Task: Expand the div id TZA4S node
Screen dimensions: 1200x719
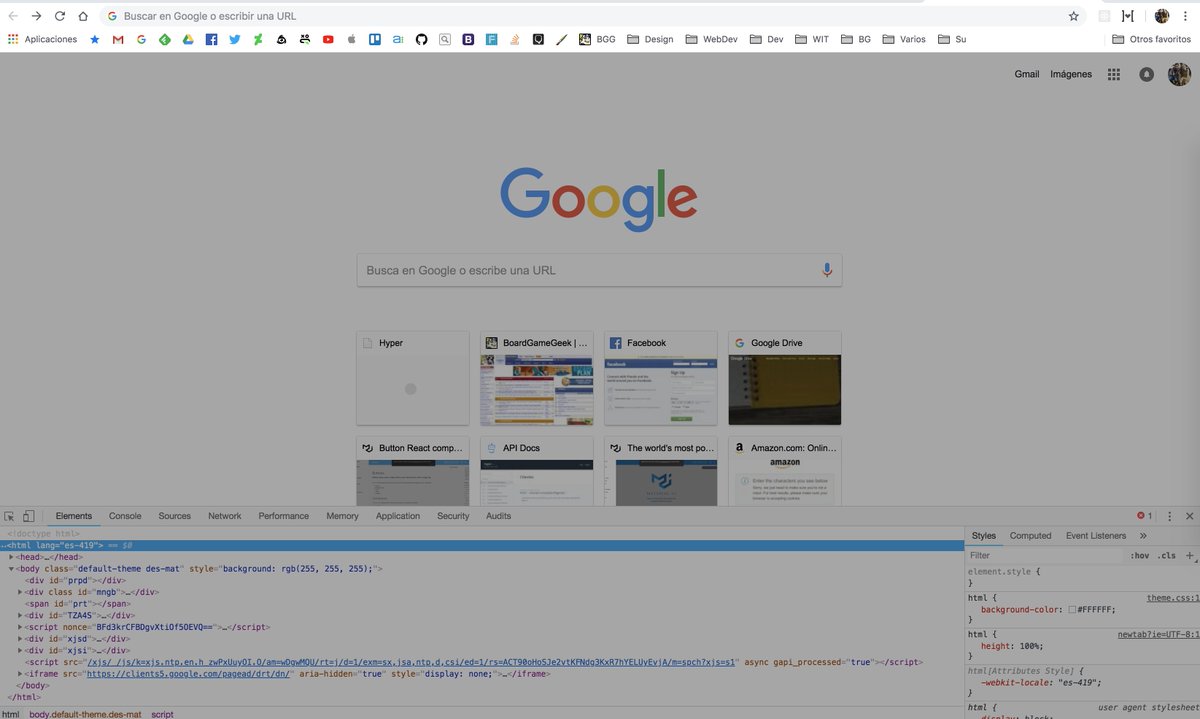Action: 20,615
